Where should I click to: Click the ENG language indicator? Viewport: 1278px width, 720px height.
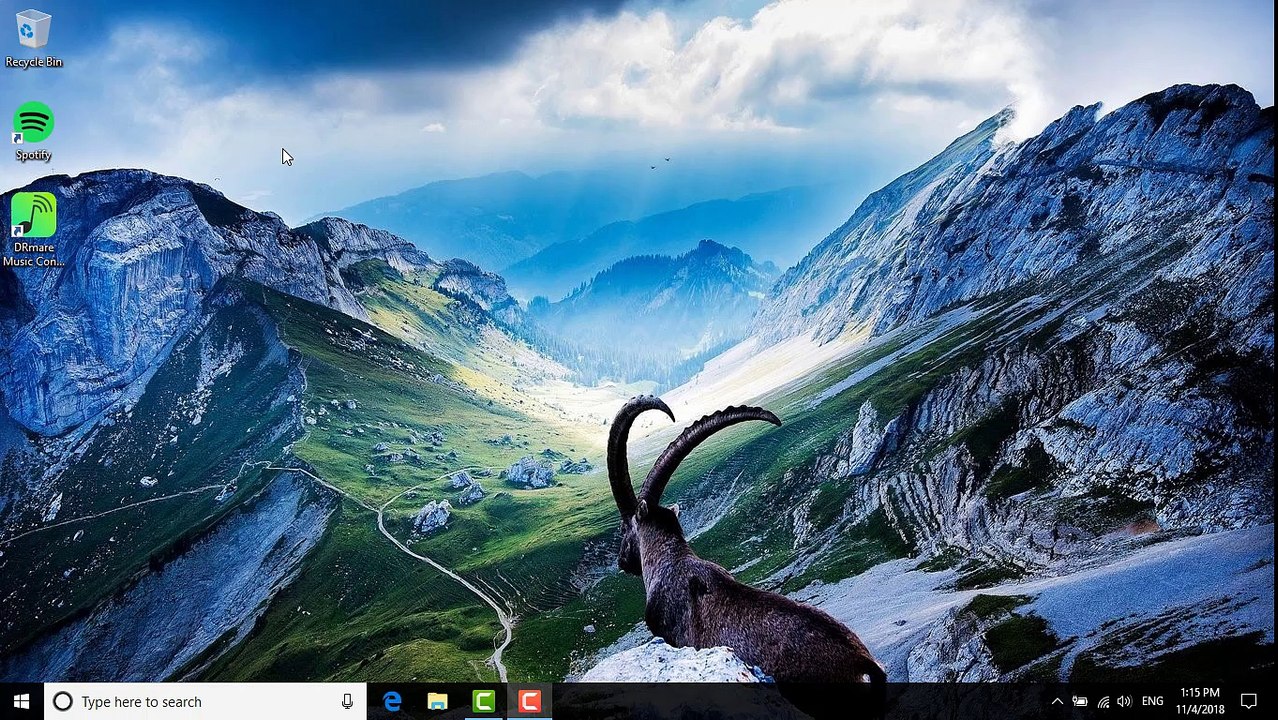[x=1152, y=702]
